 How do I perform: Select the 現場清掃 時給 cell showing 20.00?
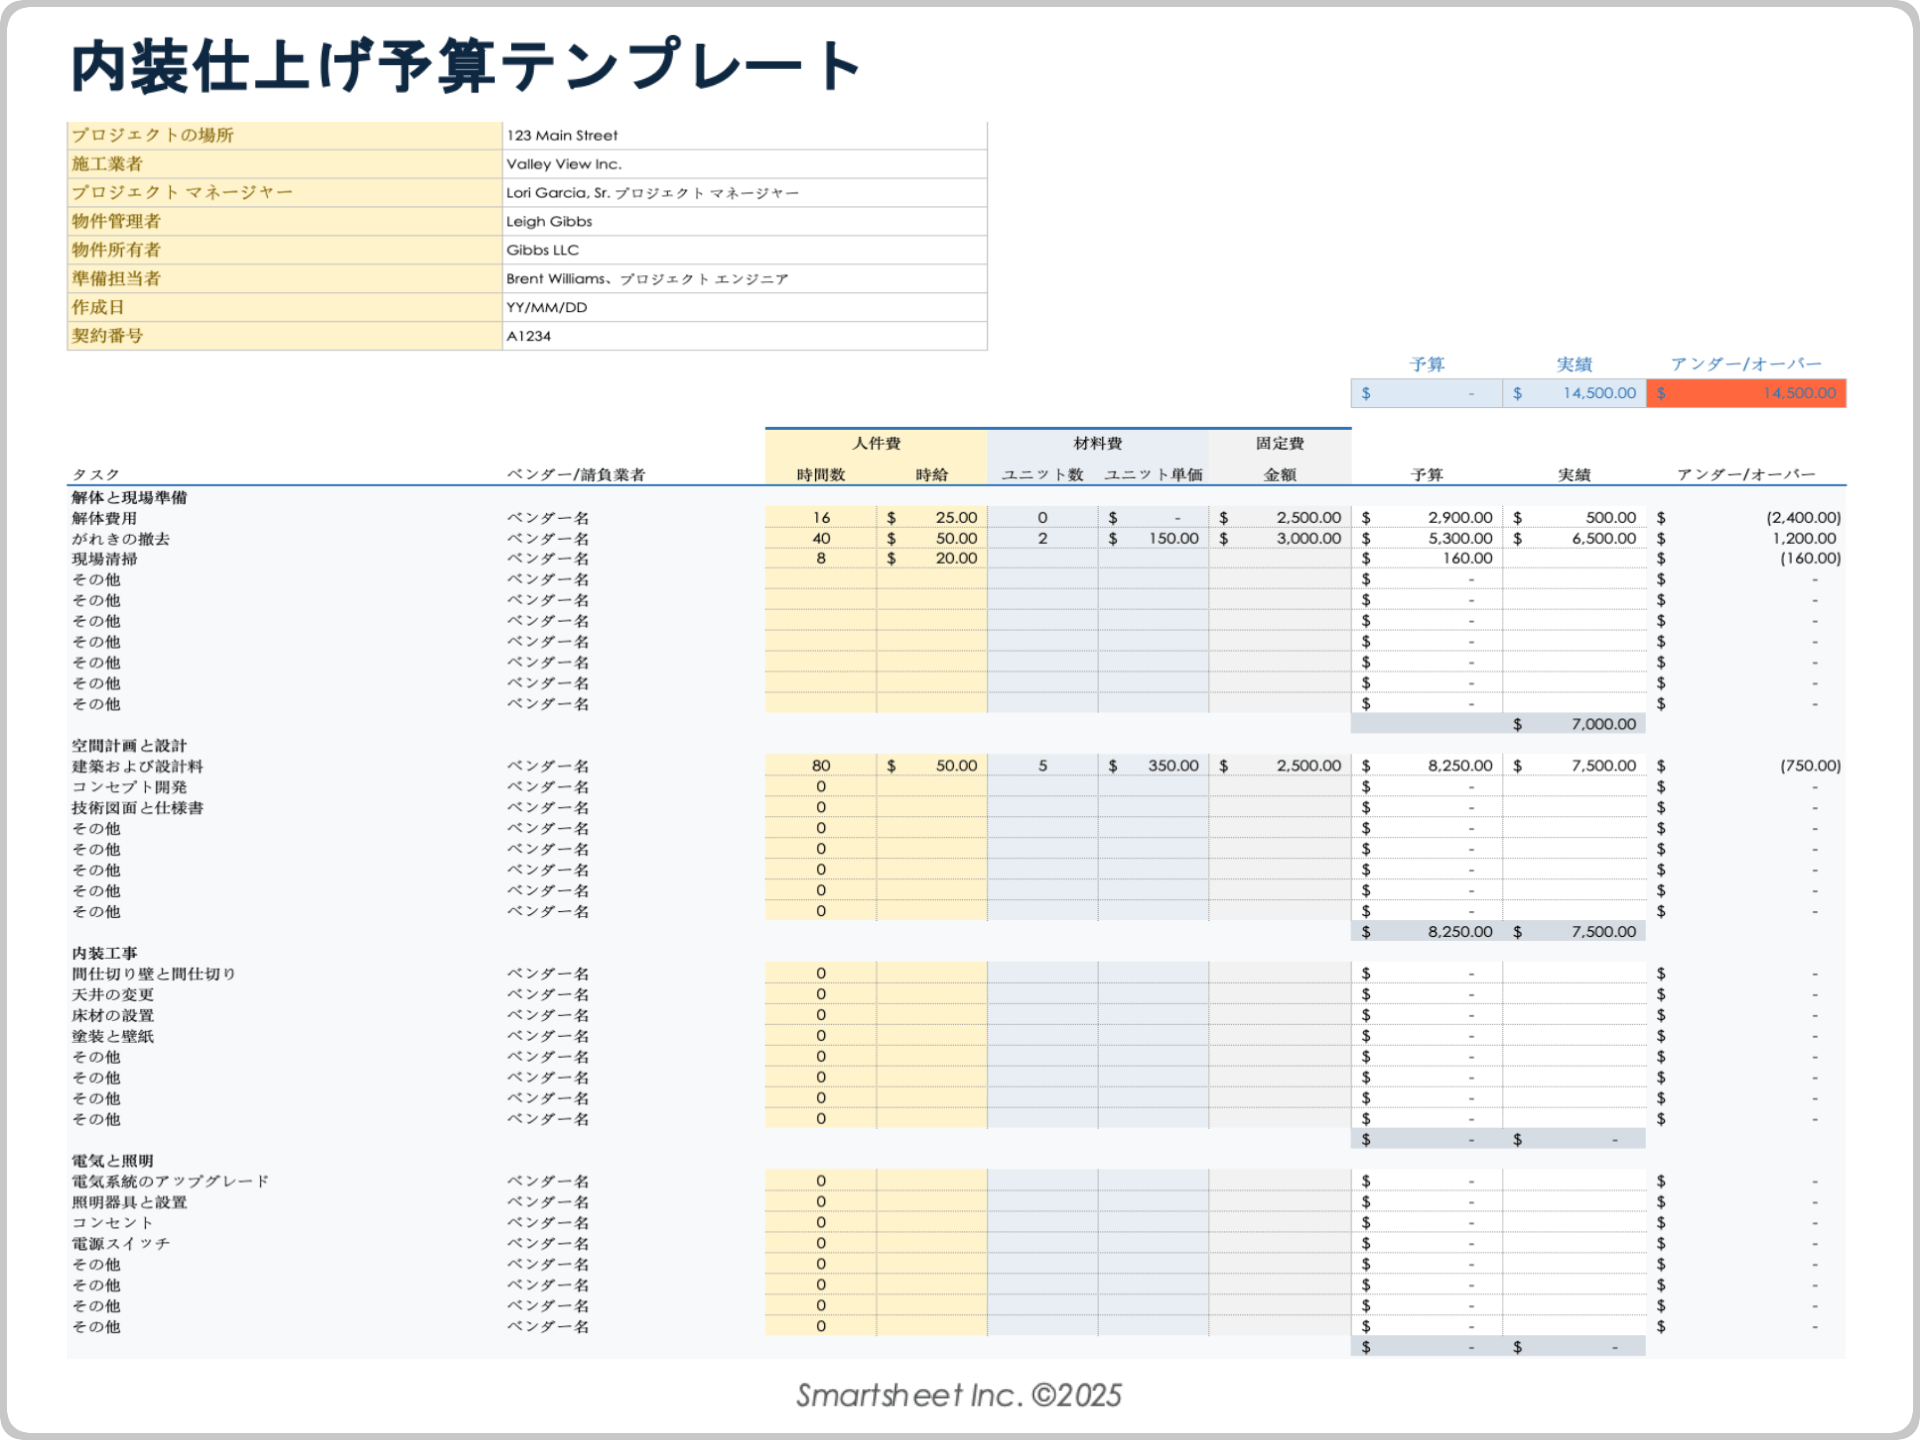[x=930, y=558]
